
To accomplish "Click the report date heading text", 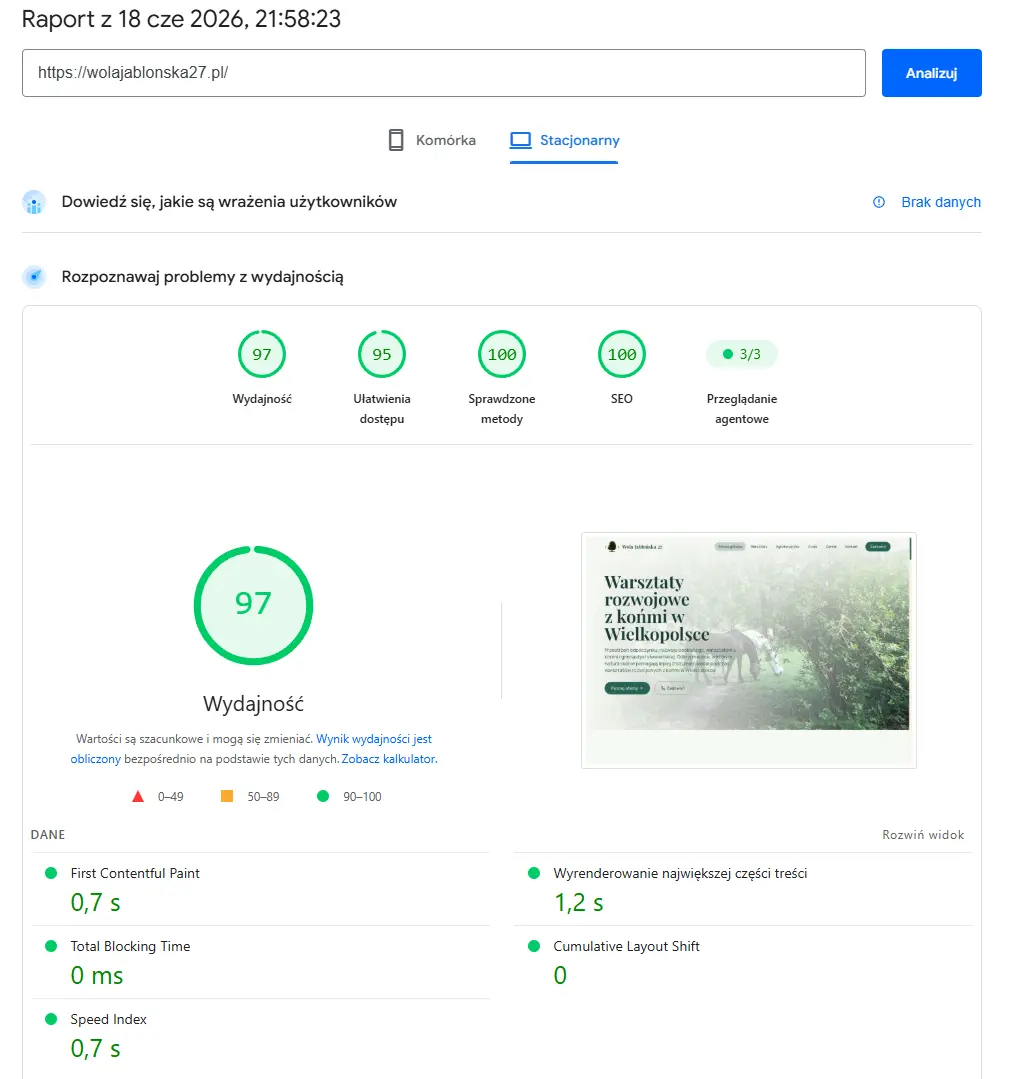I will point(181,19).
